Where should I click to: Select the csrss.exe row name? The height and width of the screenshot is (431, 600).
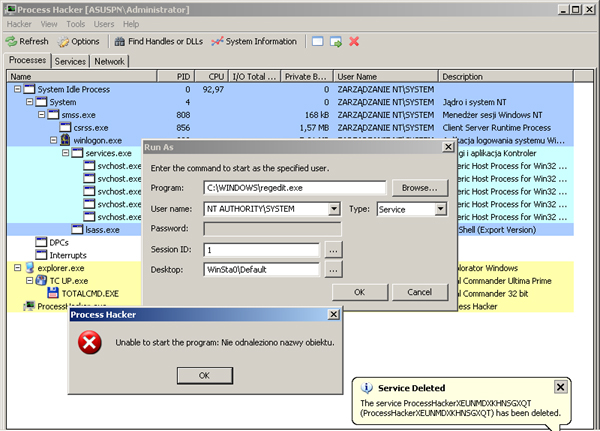[x=91, y=127]
